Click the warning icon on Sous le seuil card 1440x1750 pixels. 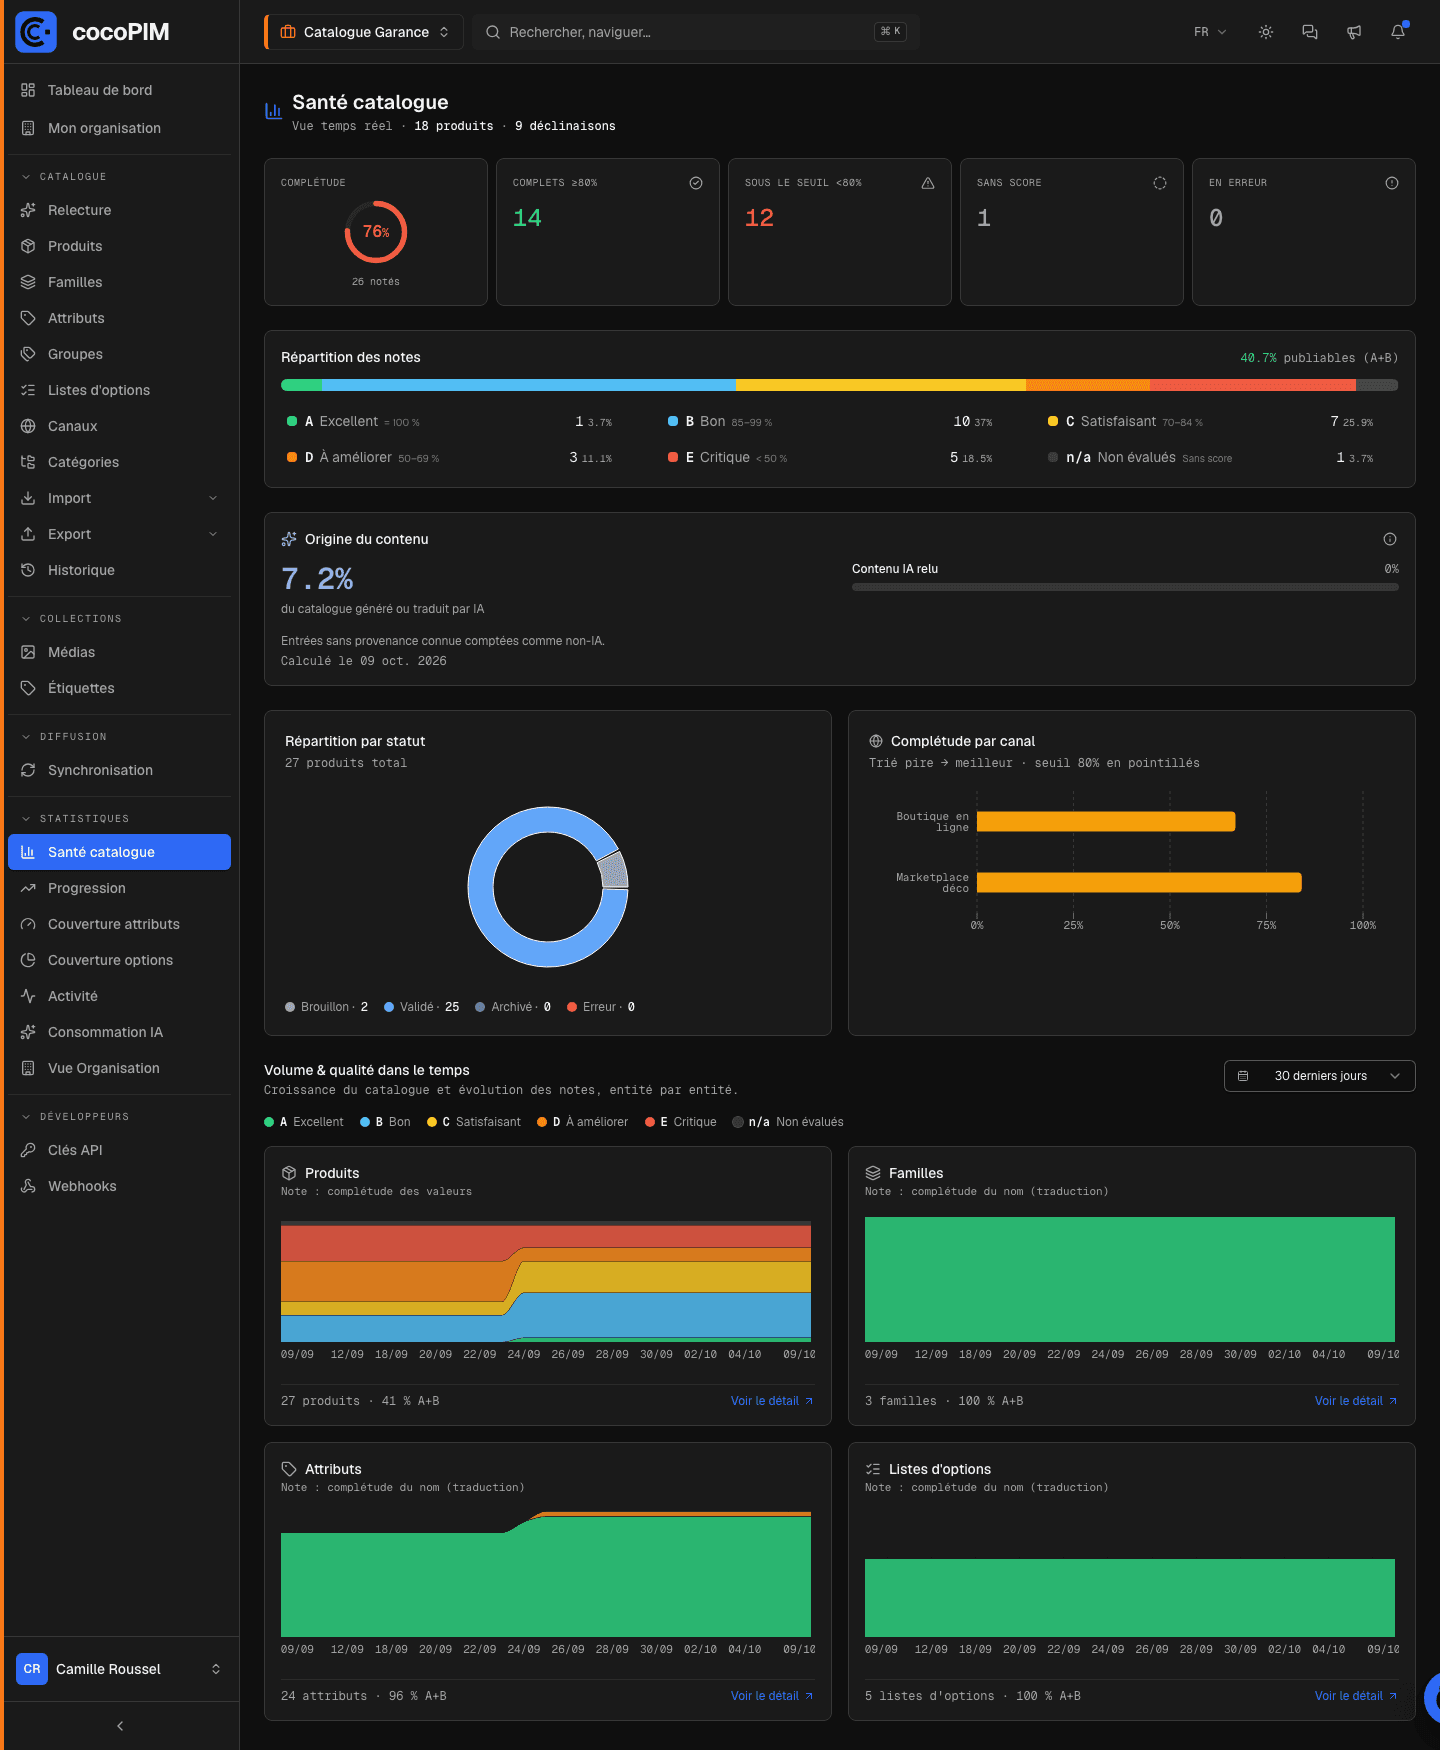tap(928, 183)
